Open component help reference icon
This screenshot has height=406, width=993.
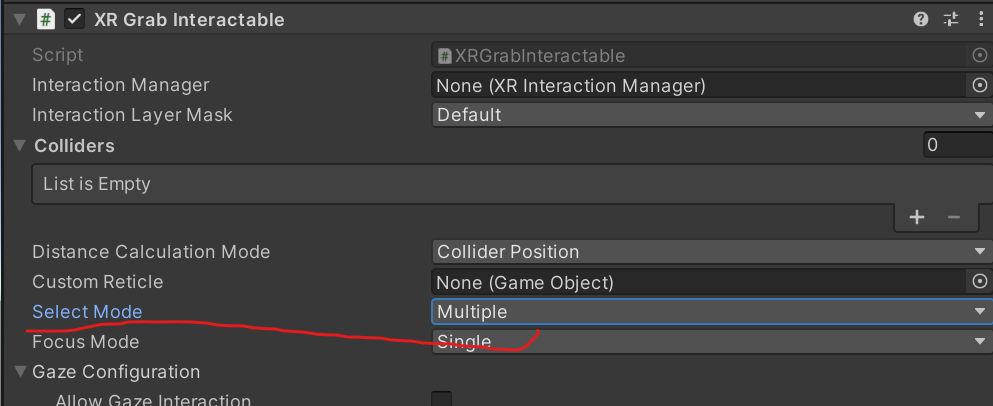[921, 19]
